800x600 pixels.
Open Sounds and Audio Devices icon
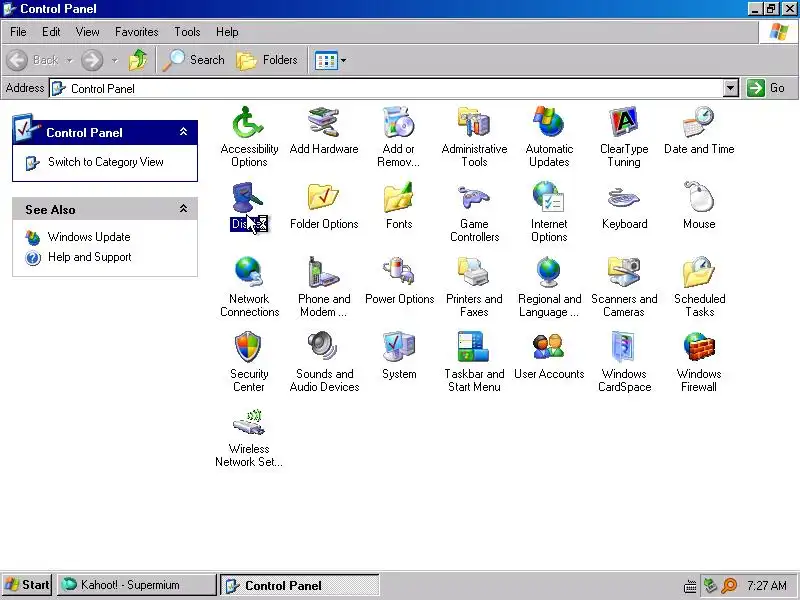(323, 348)
